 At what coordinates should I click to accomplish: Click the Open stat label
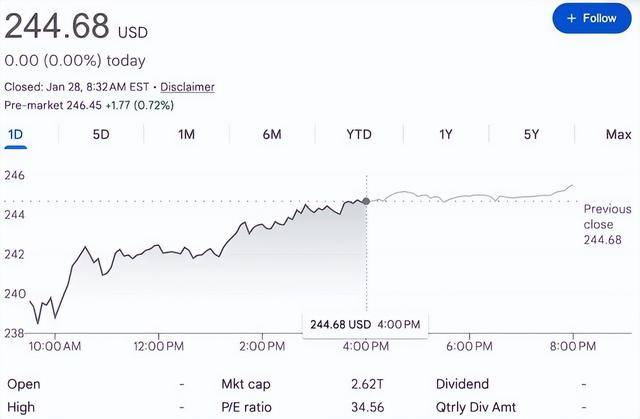click(x=24, y=383)
